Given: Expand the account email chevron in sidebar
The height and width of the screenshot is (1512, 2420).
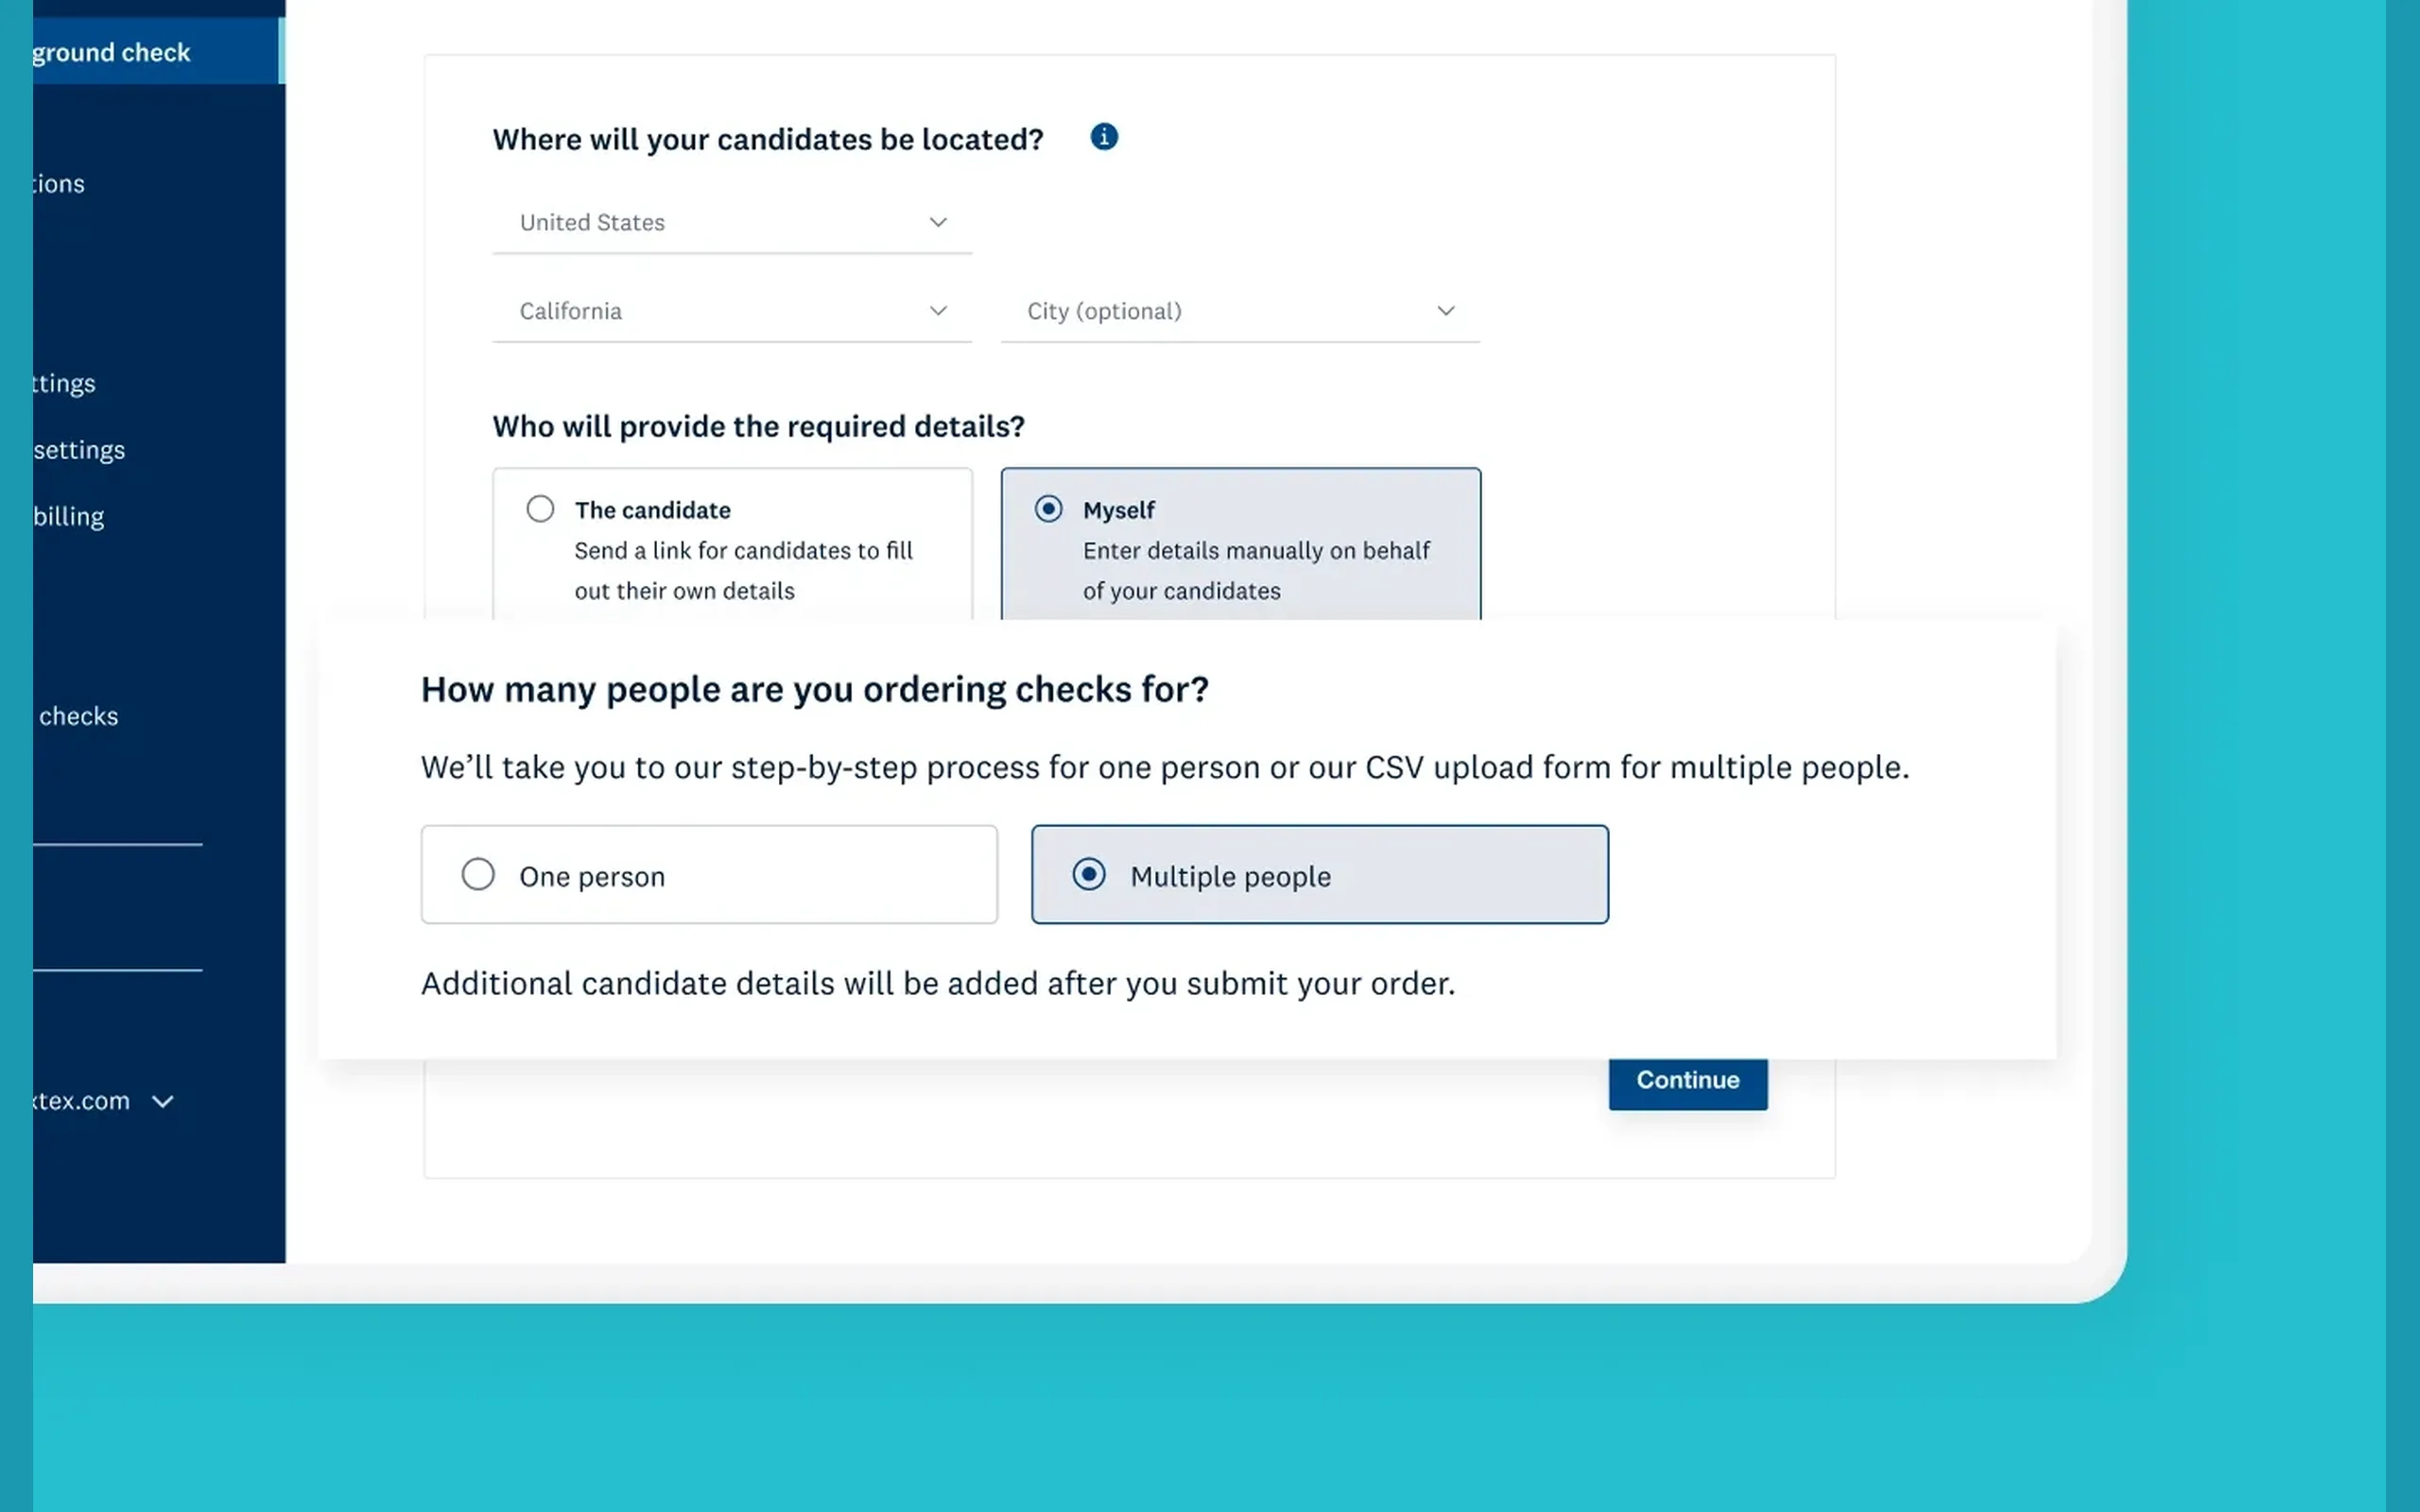Looking at the screenshot, I should tap(163, 1101).
